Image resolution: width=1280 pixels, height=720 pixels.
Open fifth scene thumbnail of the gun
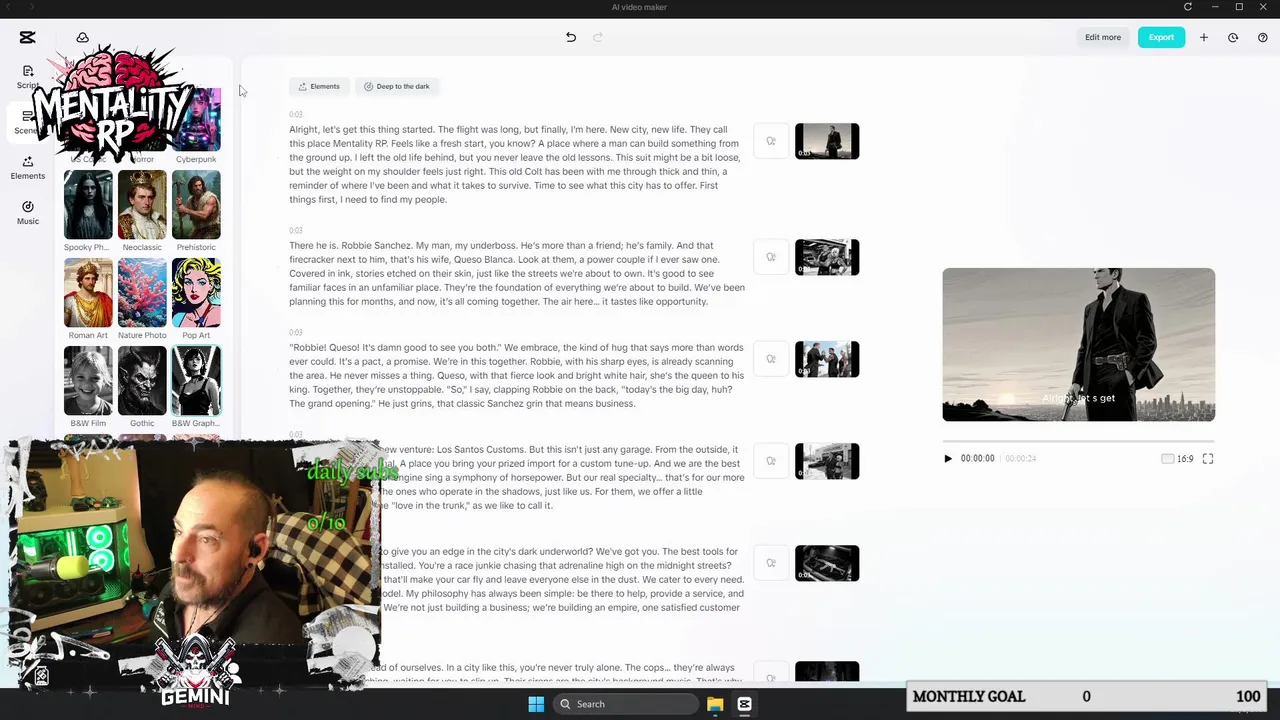click(827, 563)
